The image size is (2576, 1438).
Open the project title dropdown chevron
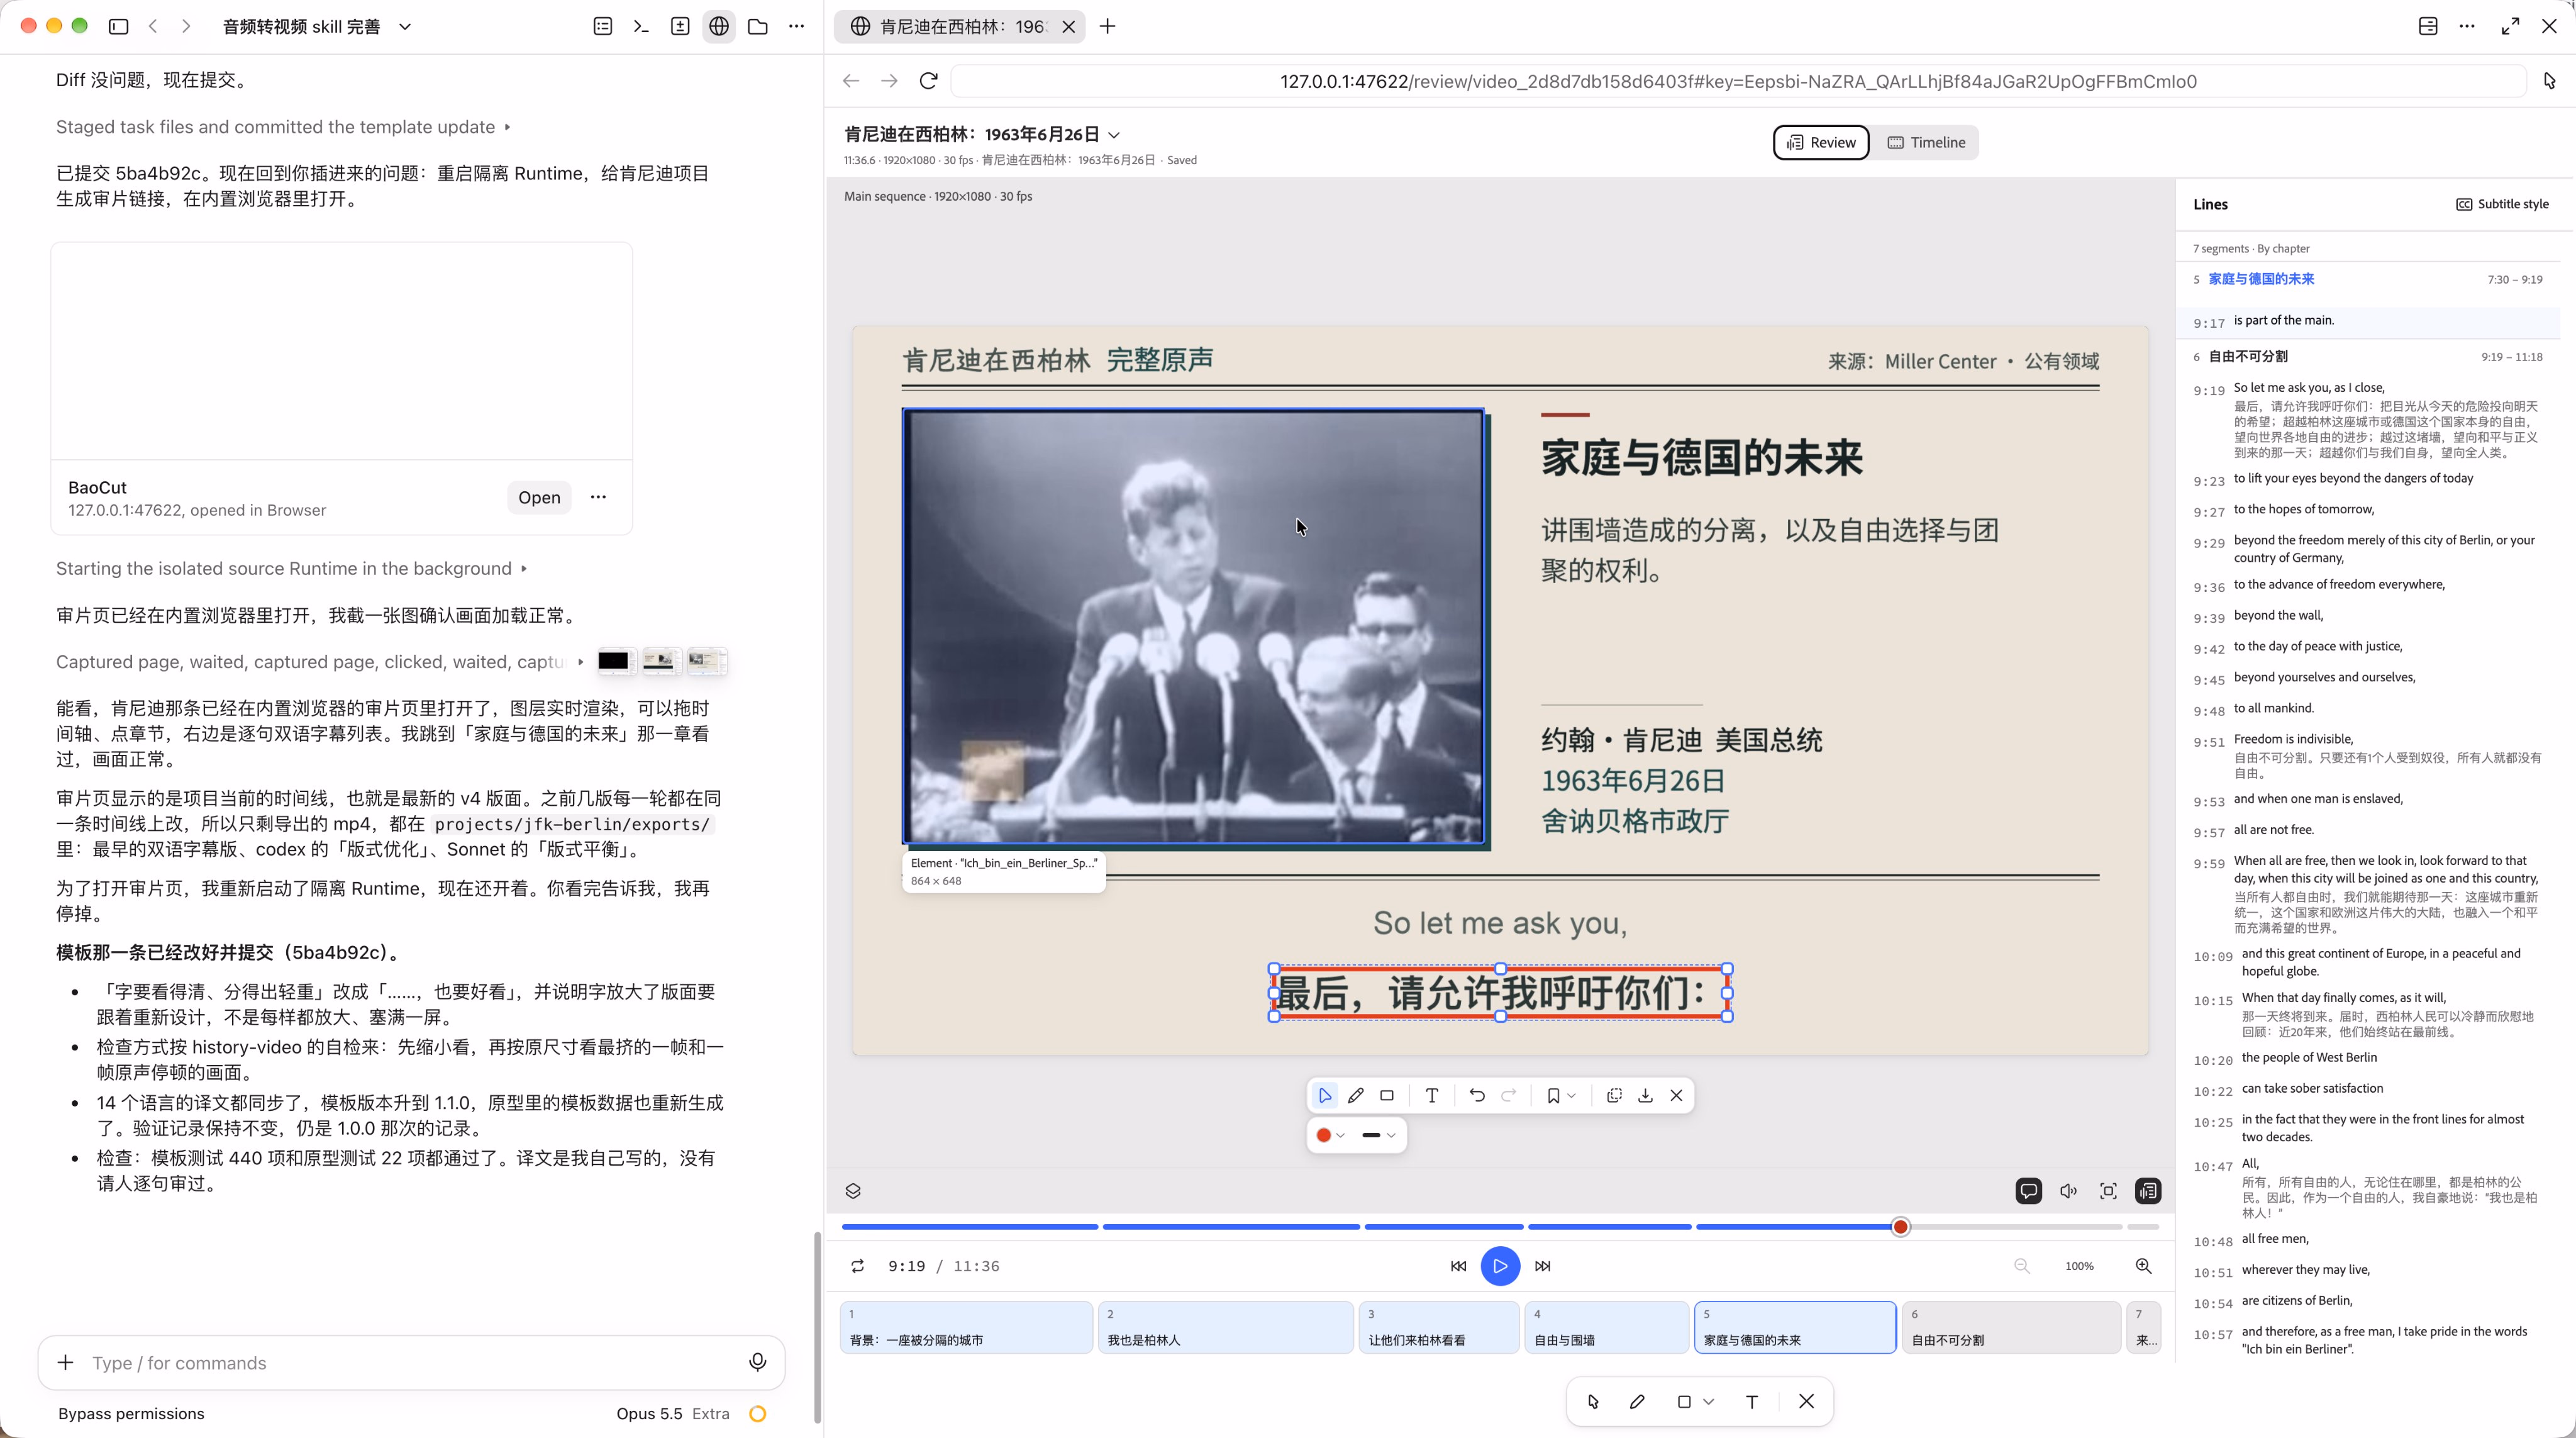(x=1115, y=135)
